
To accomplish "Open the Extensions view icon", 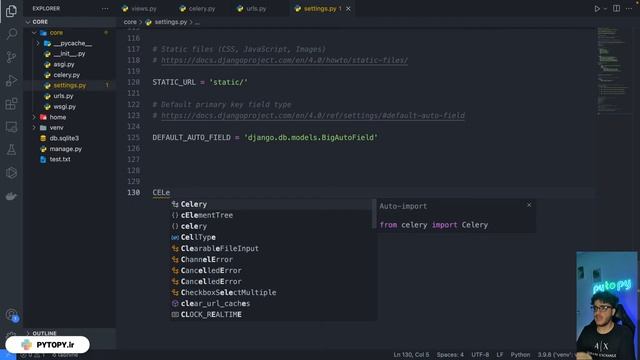I will (x=11, y=104).
